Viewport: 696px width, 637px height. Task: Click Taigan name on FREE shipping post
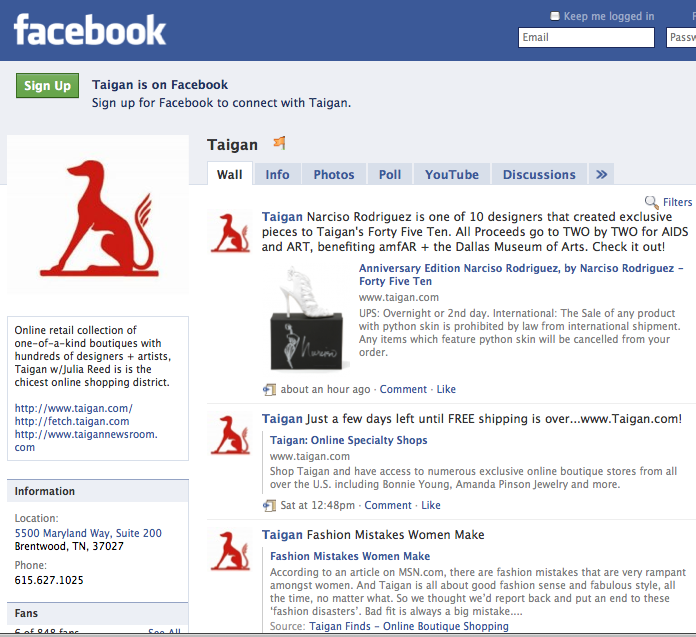[x=282, y=419]
